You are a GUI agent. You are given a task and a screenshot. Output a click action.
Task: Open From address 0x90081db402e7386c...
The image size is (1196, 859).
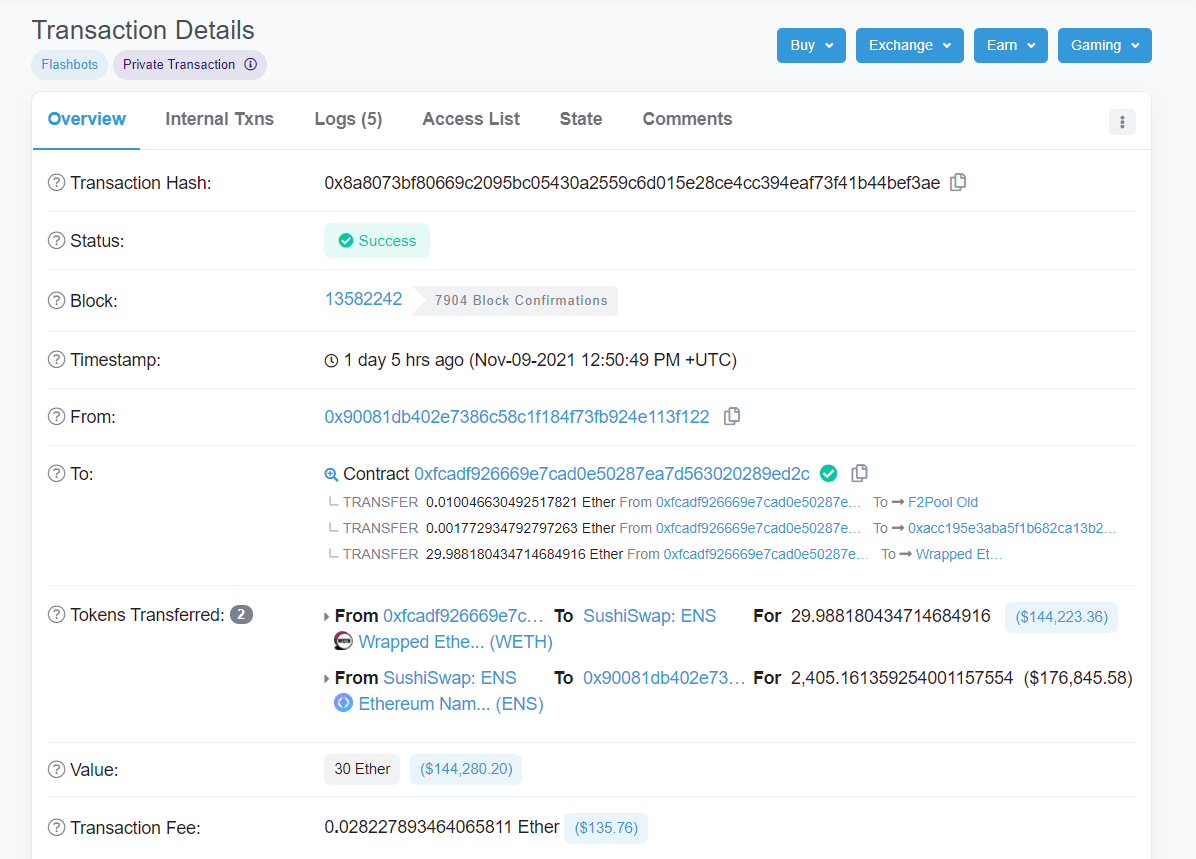517,417
